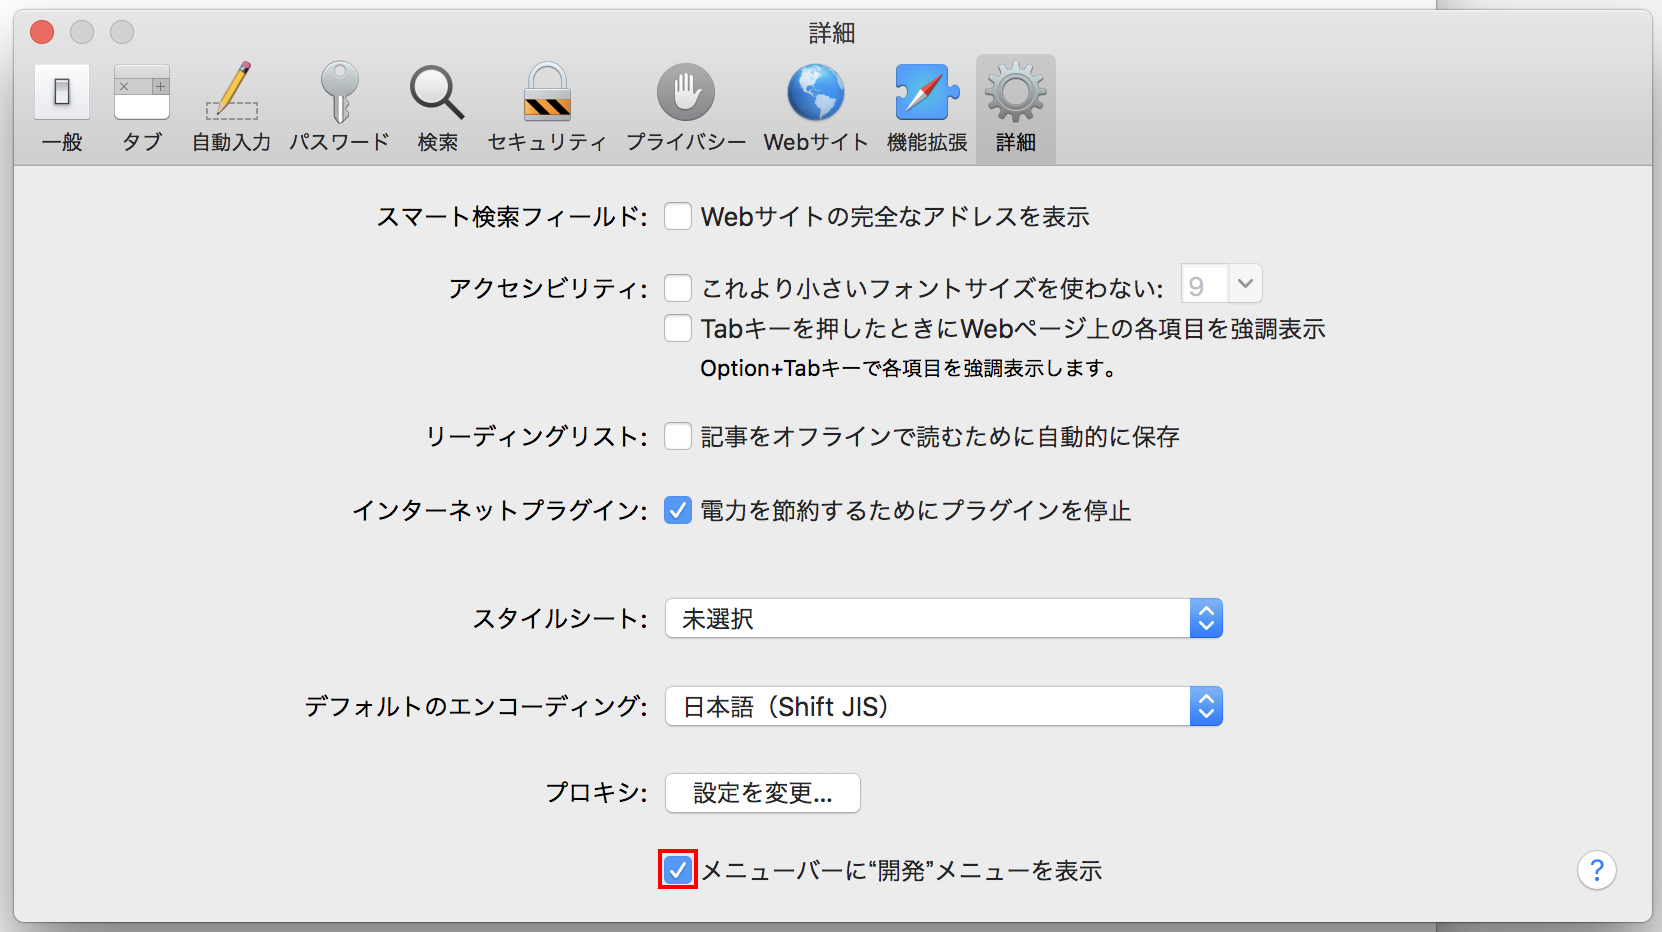The width and height of the screenshot is (1662, 932).
Task: Click the 設定を変更... proxy button
Action: (762, 793)
